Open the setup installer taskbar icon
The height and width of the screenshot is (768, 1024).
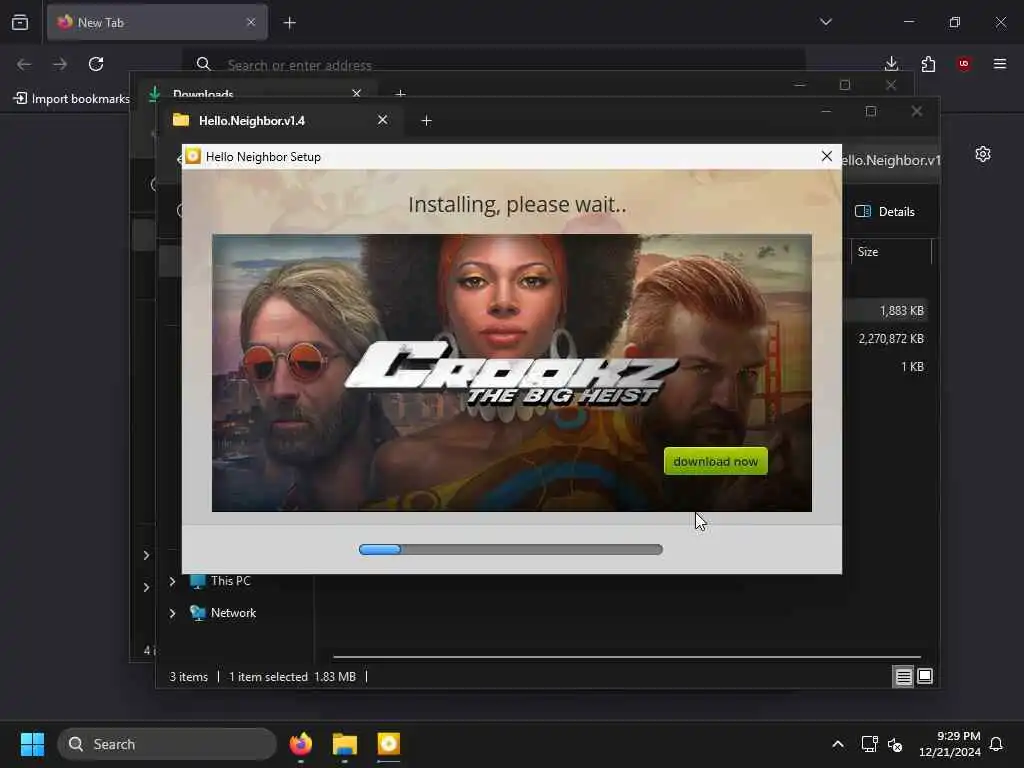click(x=389, y=744)
